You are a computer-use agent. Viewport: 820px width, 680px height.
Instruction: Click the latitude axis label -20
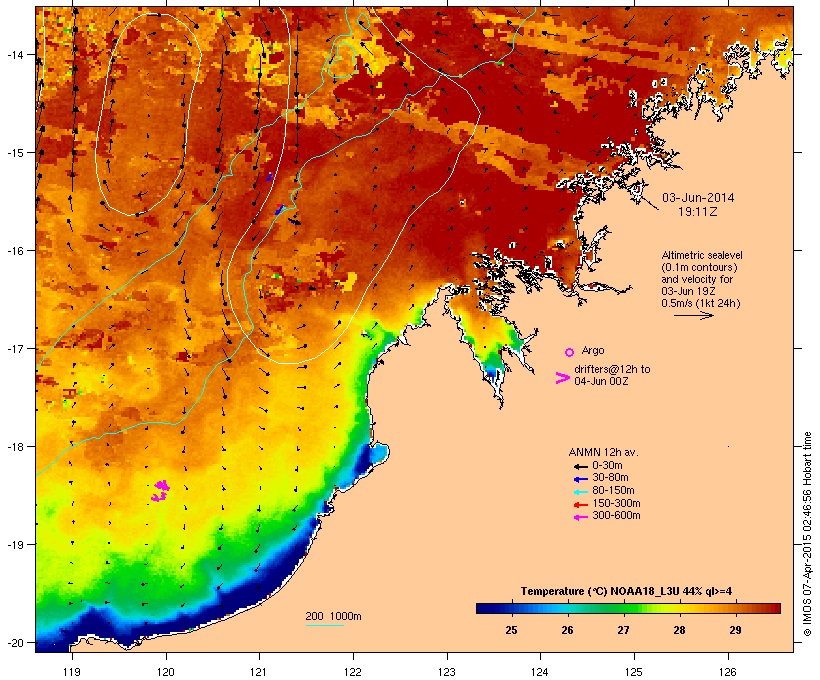coord(15,643)
